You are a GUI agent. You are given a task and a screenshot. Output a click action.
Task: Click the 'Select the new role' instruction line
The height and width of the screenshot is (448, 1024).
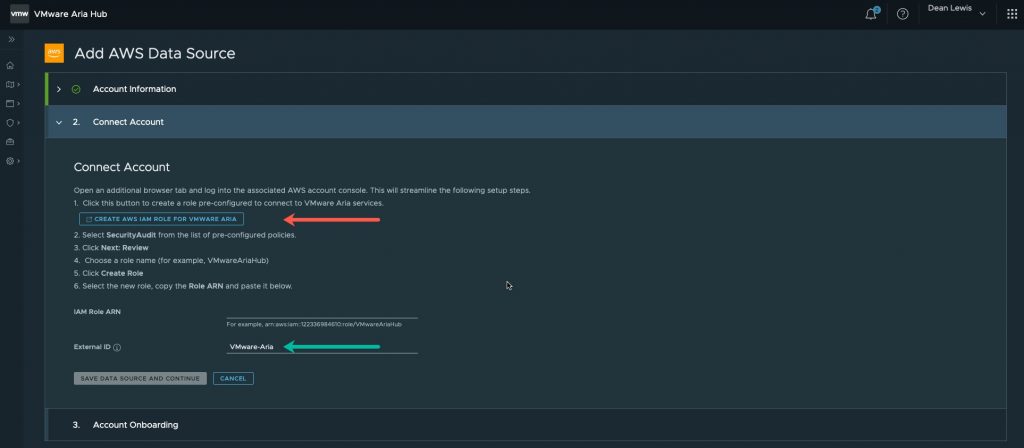coord(184,286)
